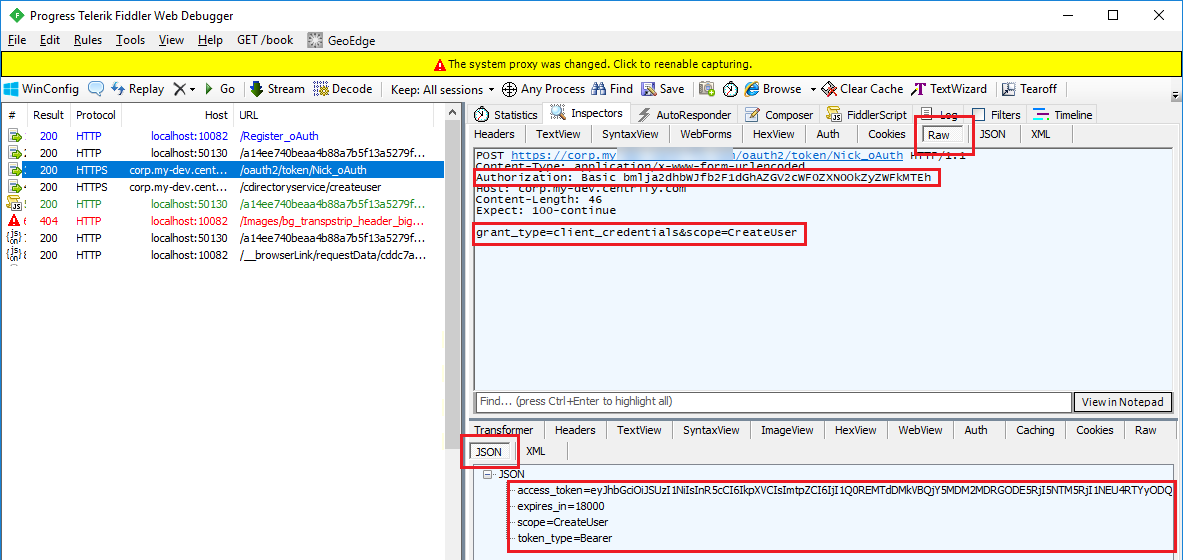Click the Go resume button
This screenshot has width=1183, height=560.
pos(220,89)
